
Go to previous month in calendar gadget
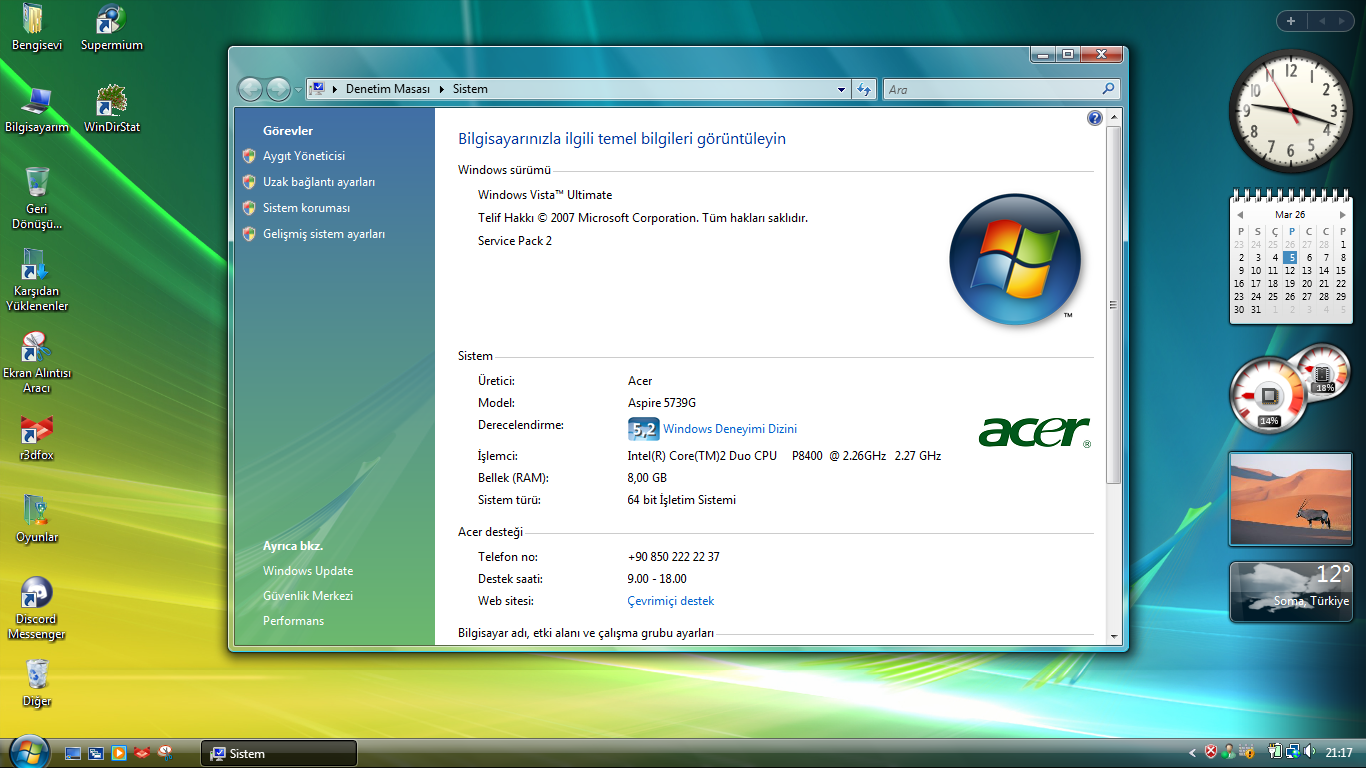[x=1240, y=215]
